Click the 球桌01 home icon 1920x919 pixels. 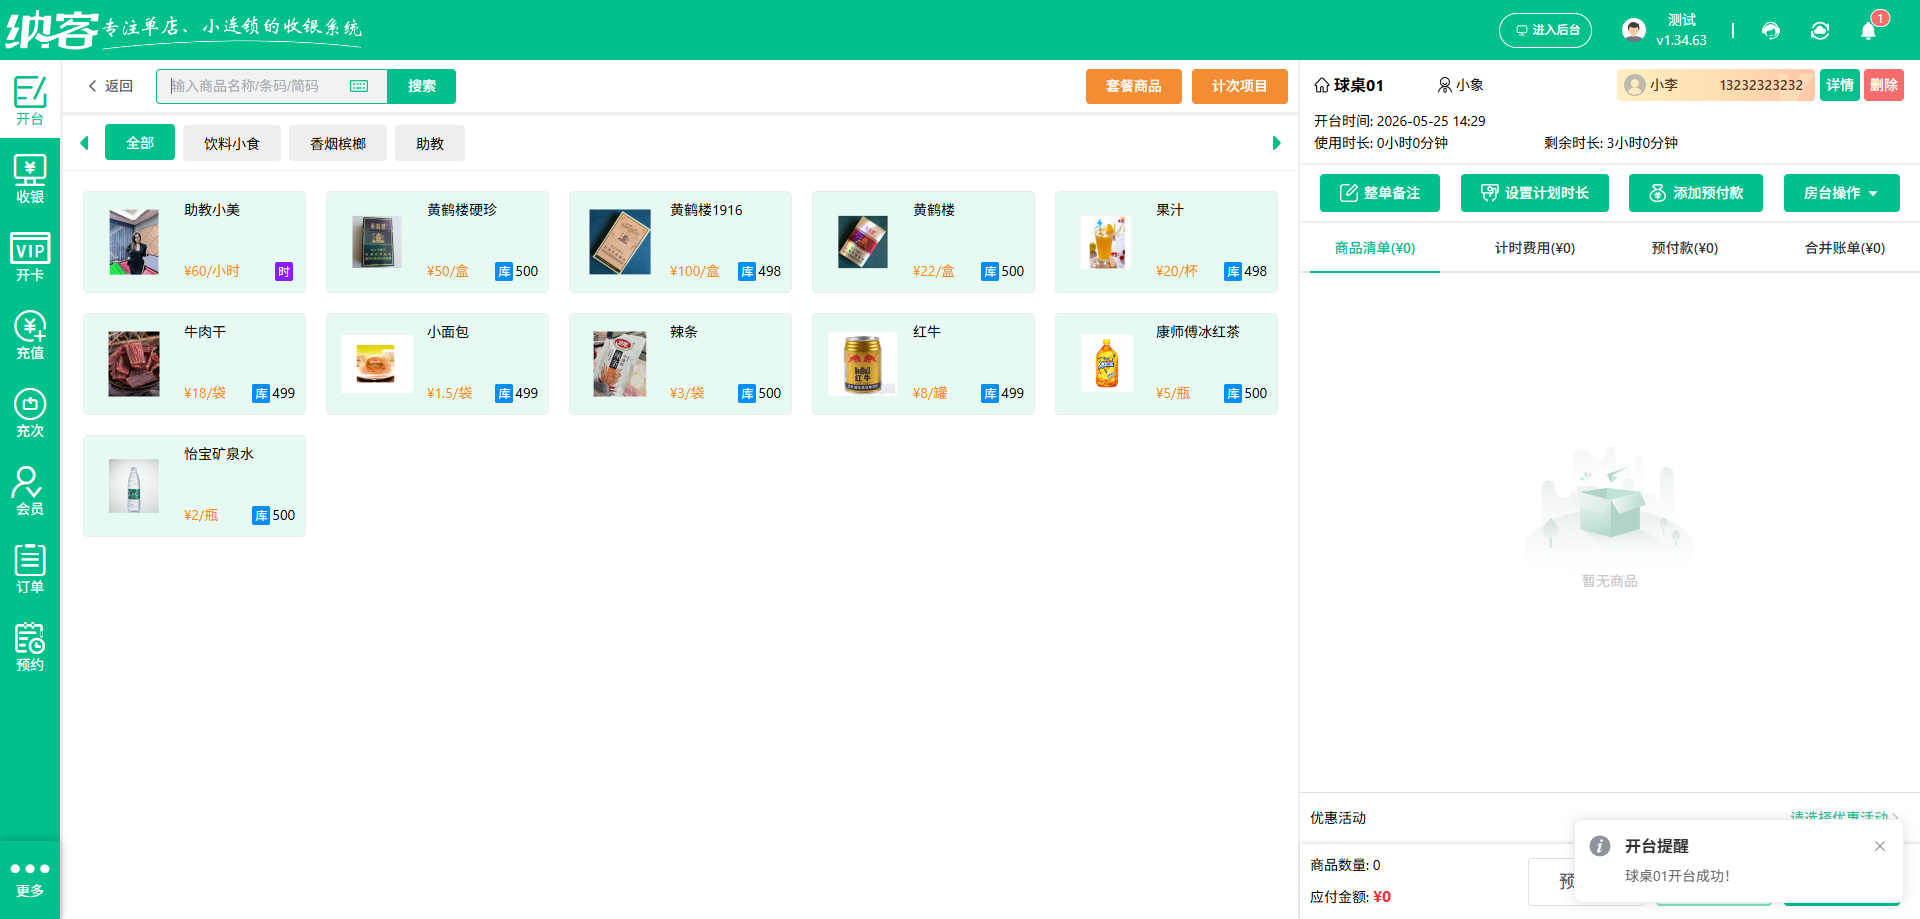1322,85
